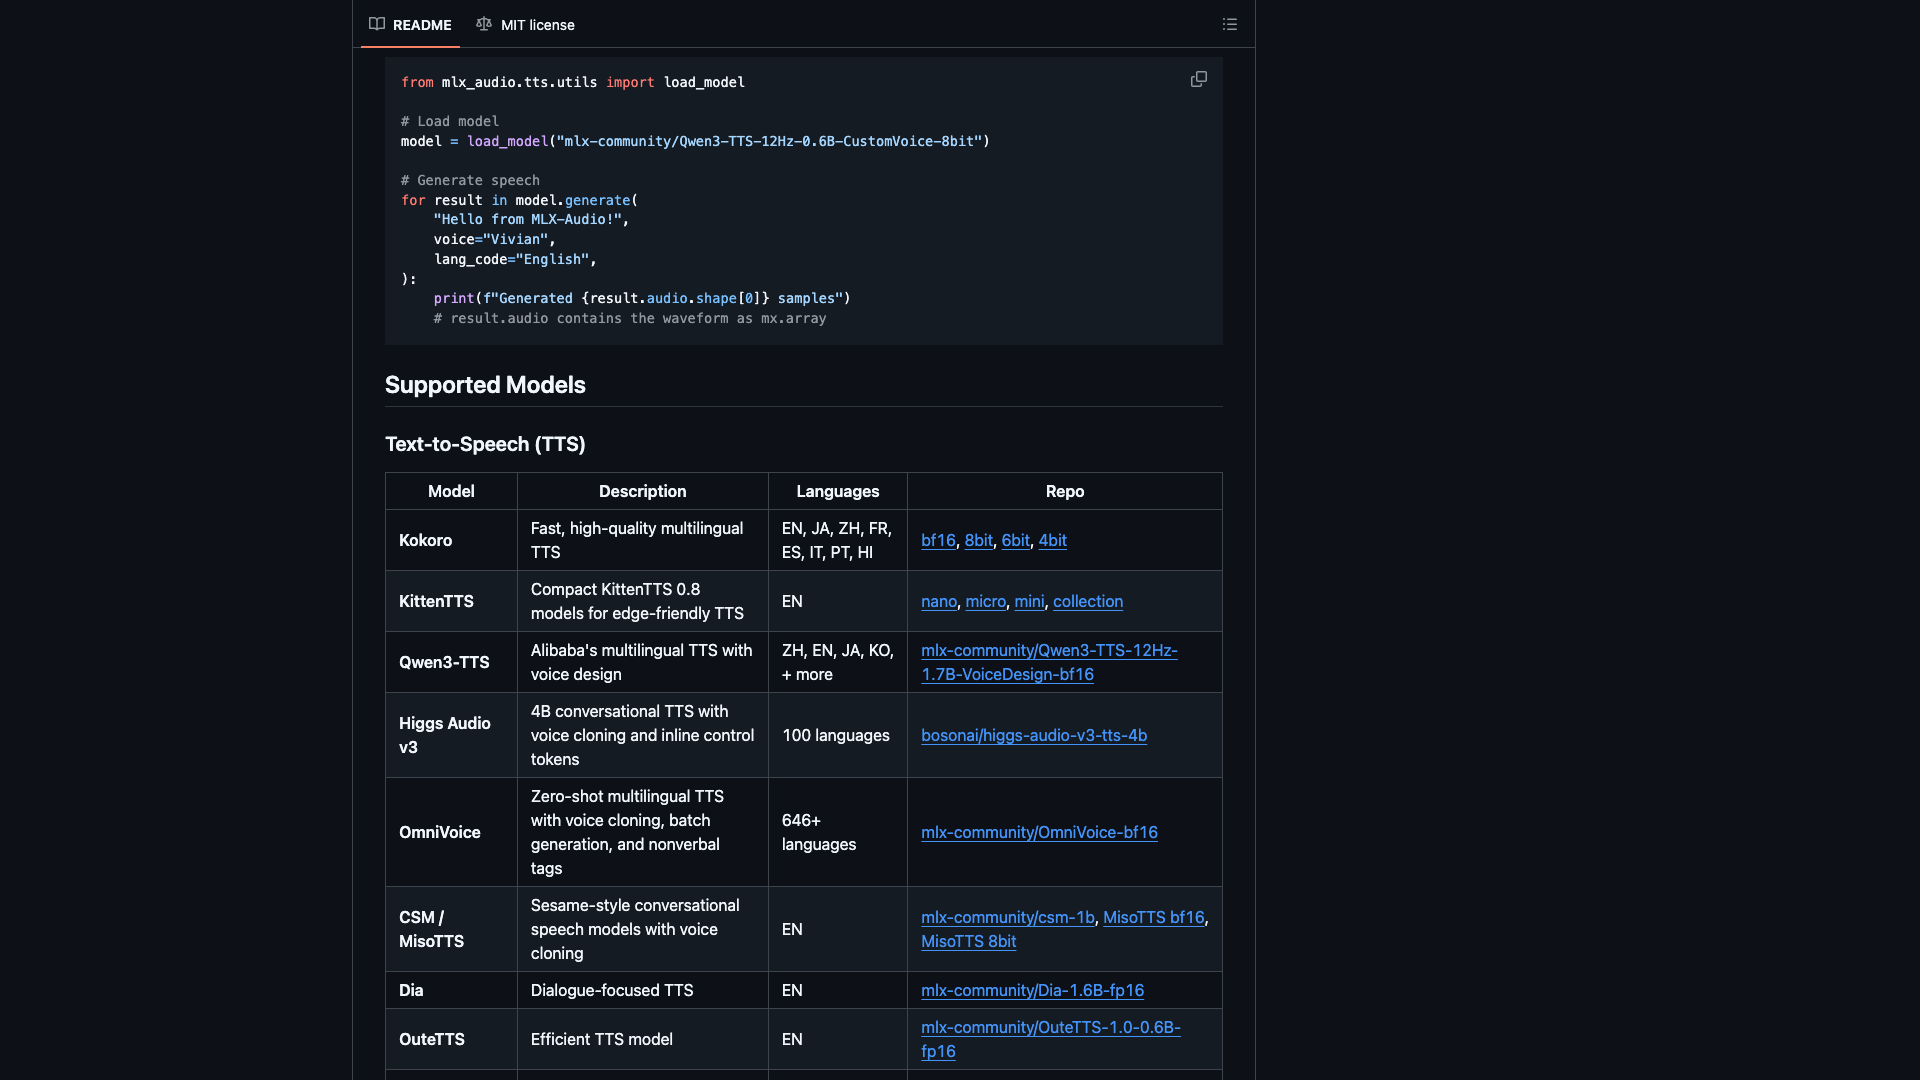Open the README outline icon
The width and height of the screenshot is (1920, 1080).
click(1229, 24)
